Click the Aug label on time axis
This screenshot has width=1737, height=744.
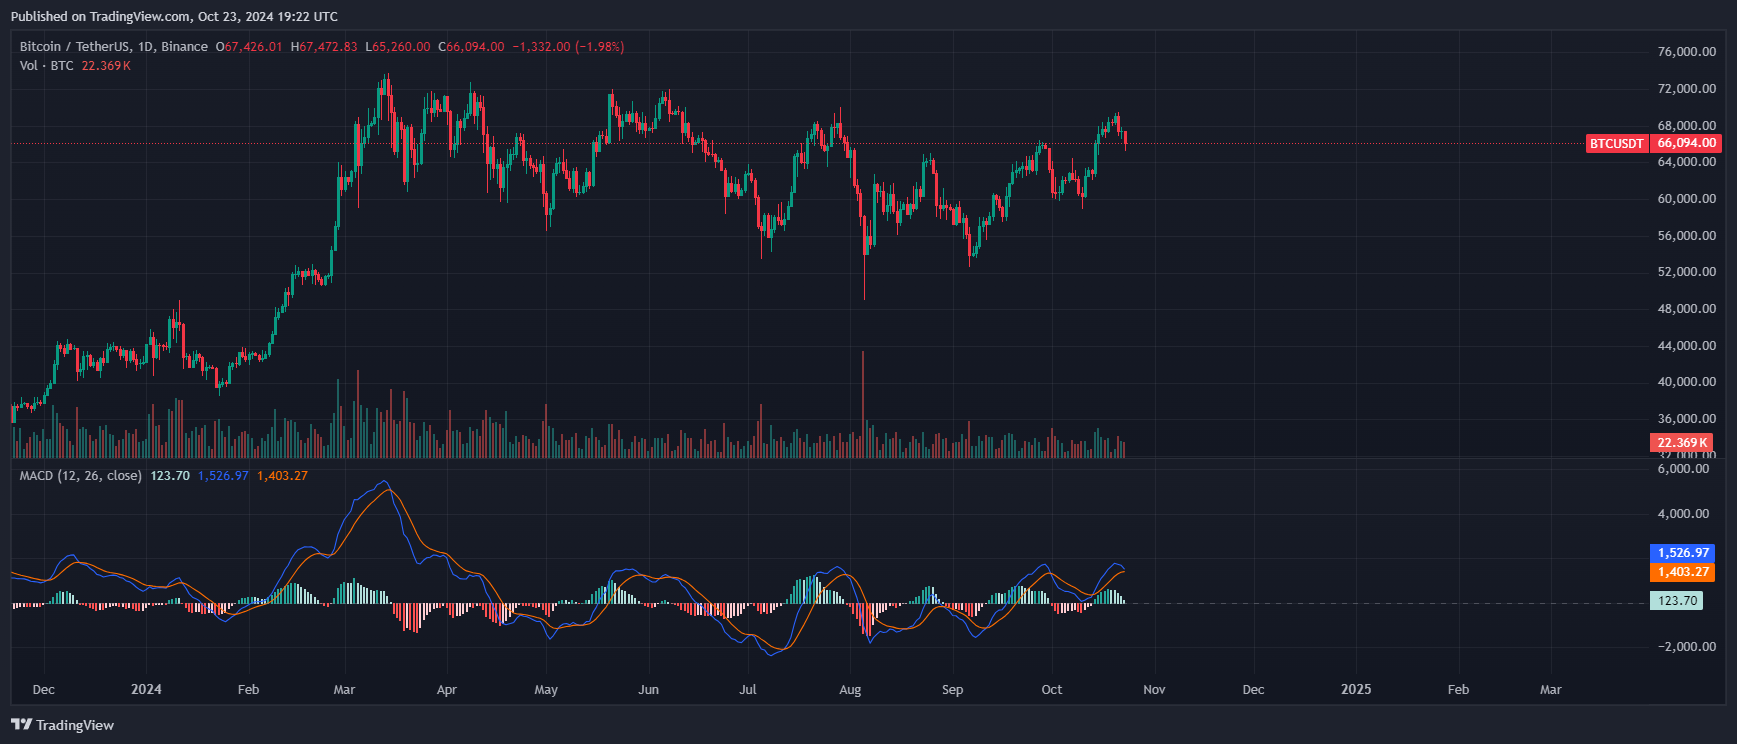click(850, 690)
